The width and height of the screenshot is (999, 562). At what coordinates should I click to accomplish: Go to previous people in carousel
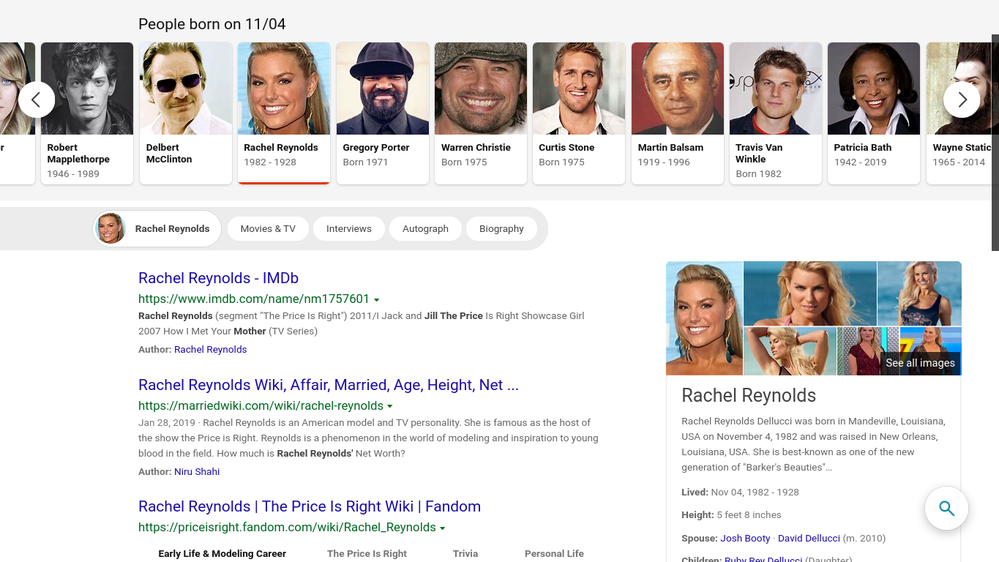tap(36, 99)
